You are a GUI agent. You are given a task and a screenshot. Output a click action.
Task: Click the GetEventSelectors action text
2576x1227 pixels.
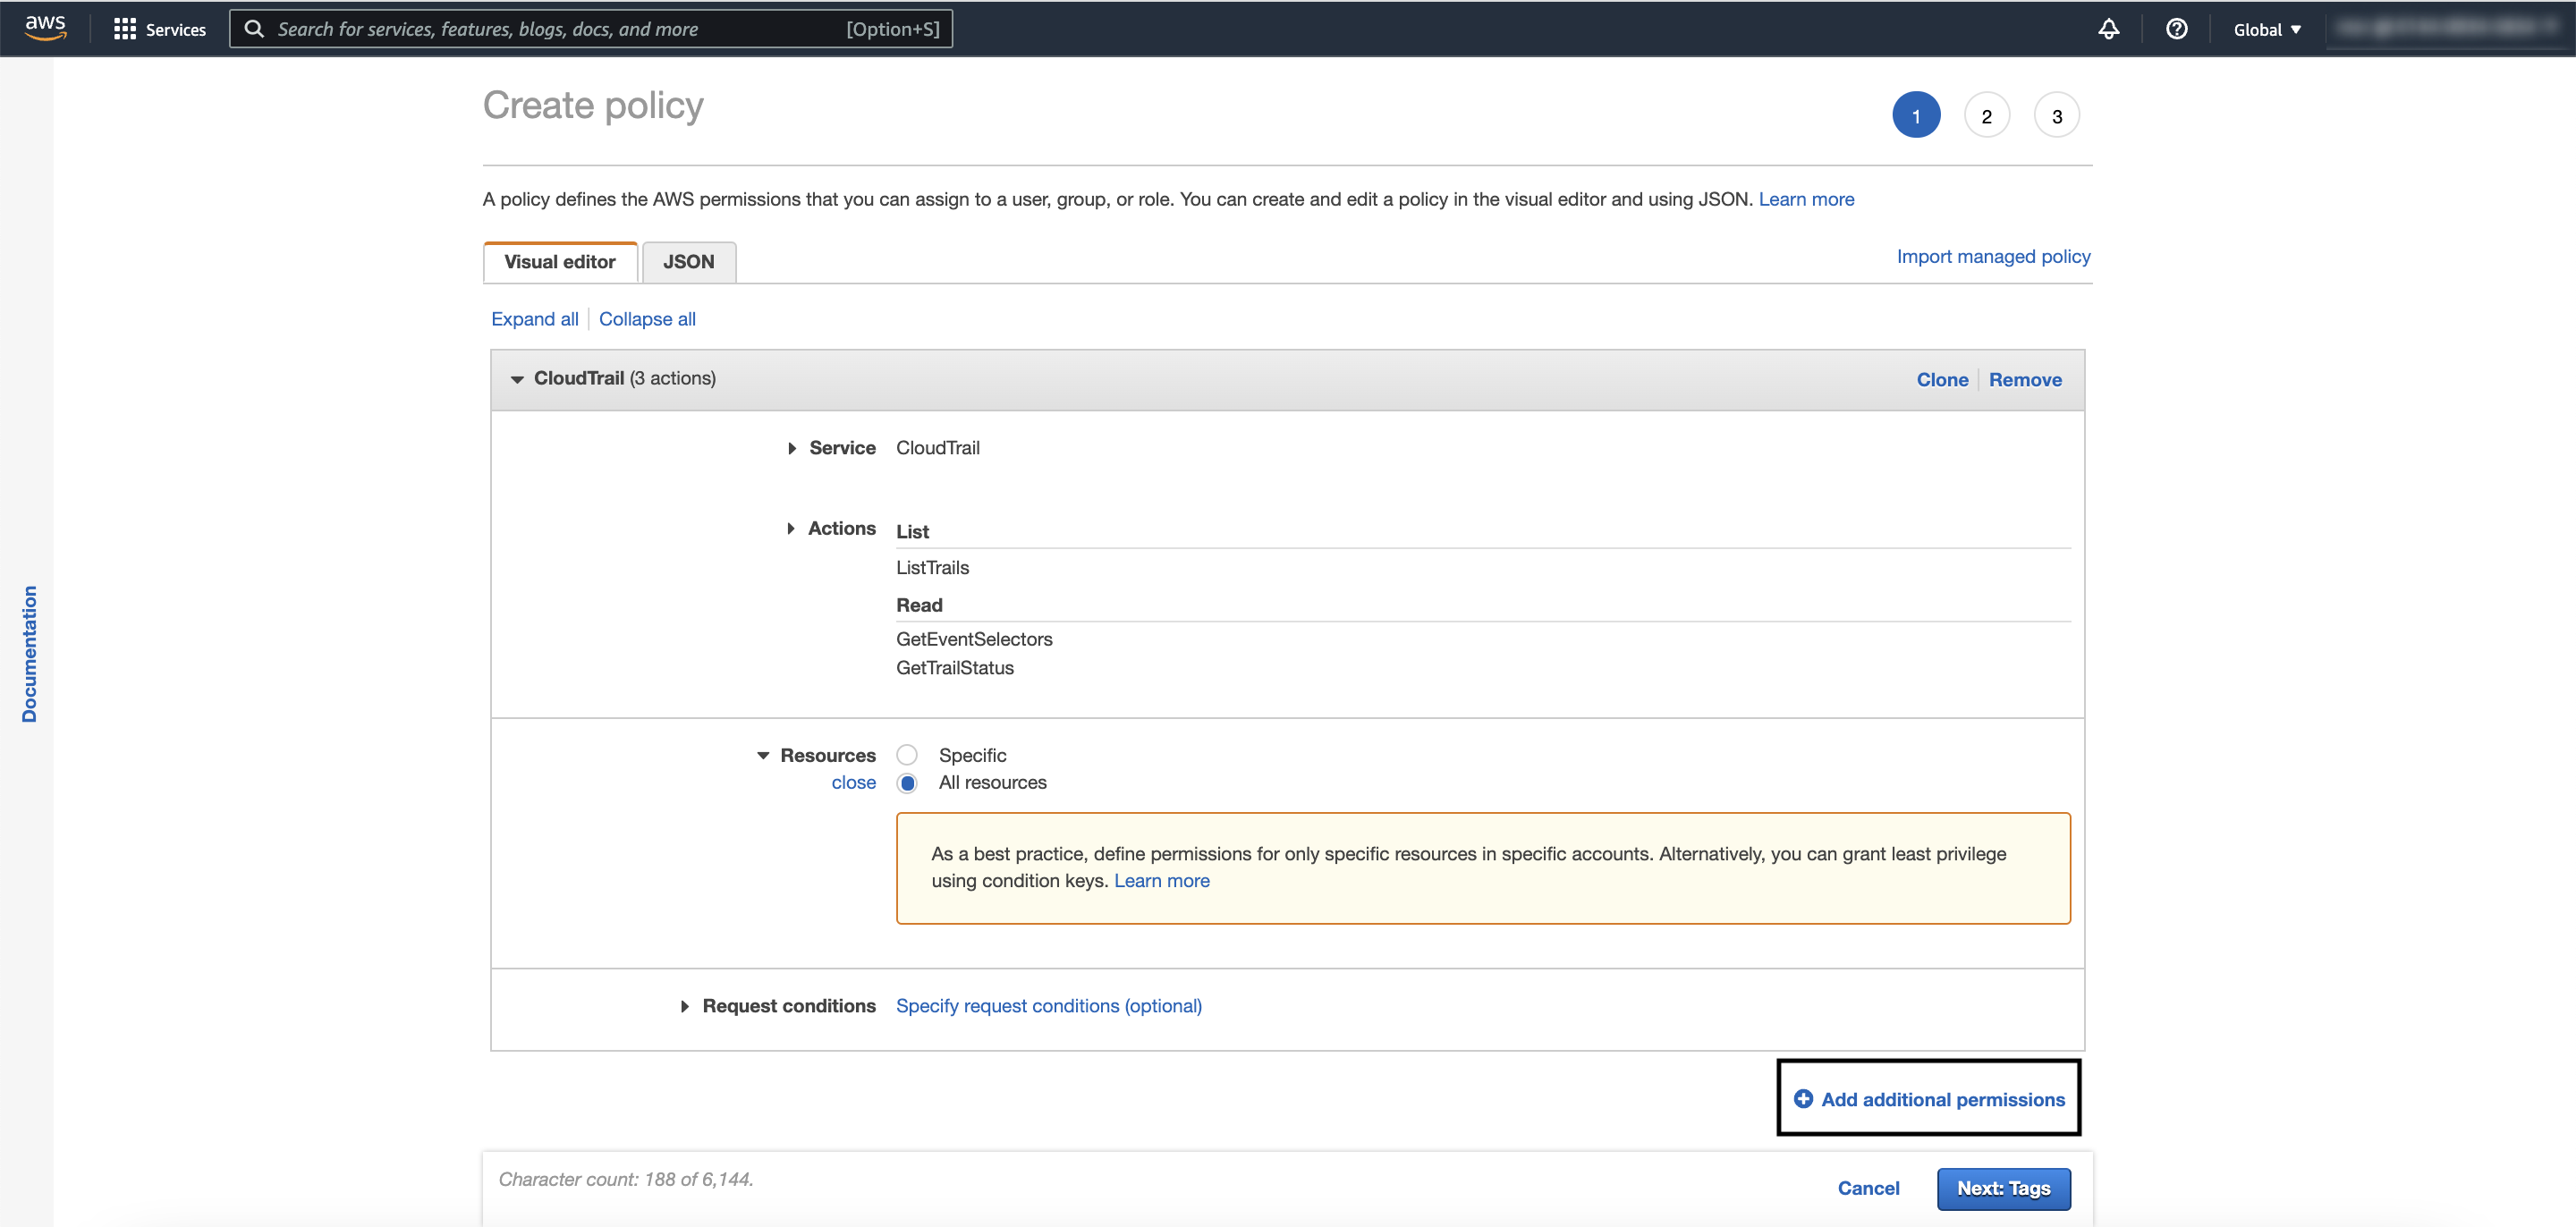(x=973, y=639)
